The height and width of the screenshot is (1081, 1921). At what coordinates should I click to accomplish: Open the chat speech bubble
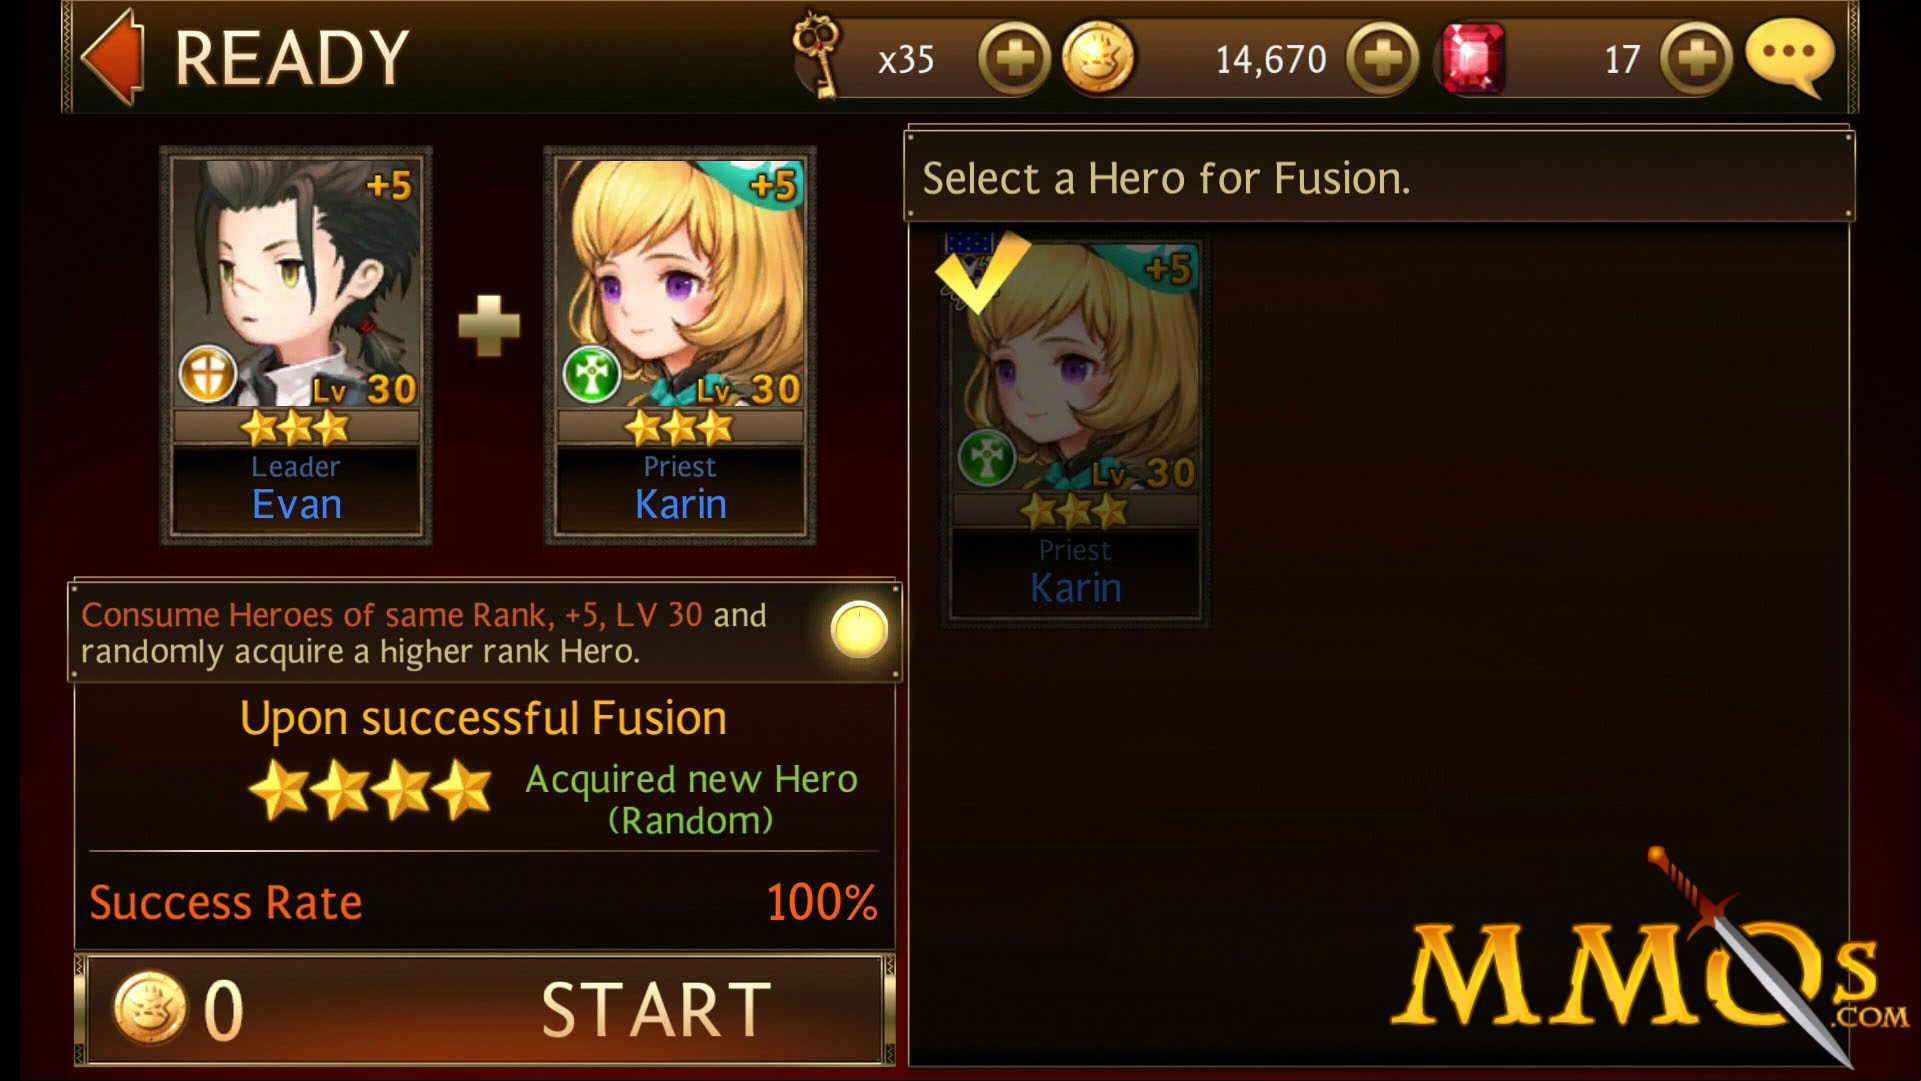[x=1790, y=56]
